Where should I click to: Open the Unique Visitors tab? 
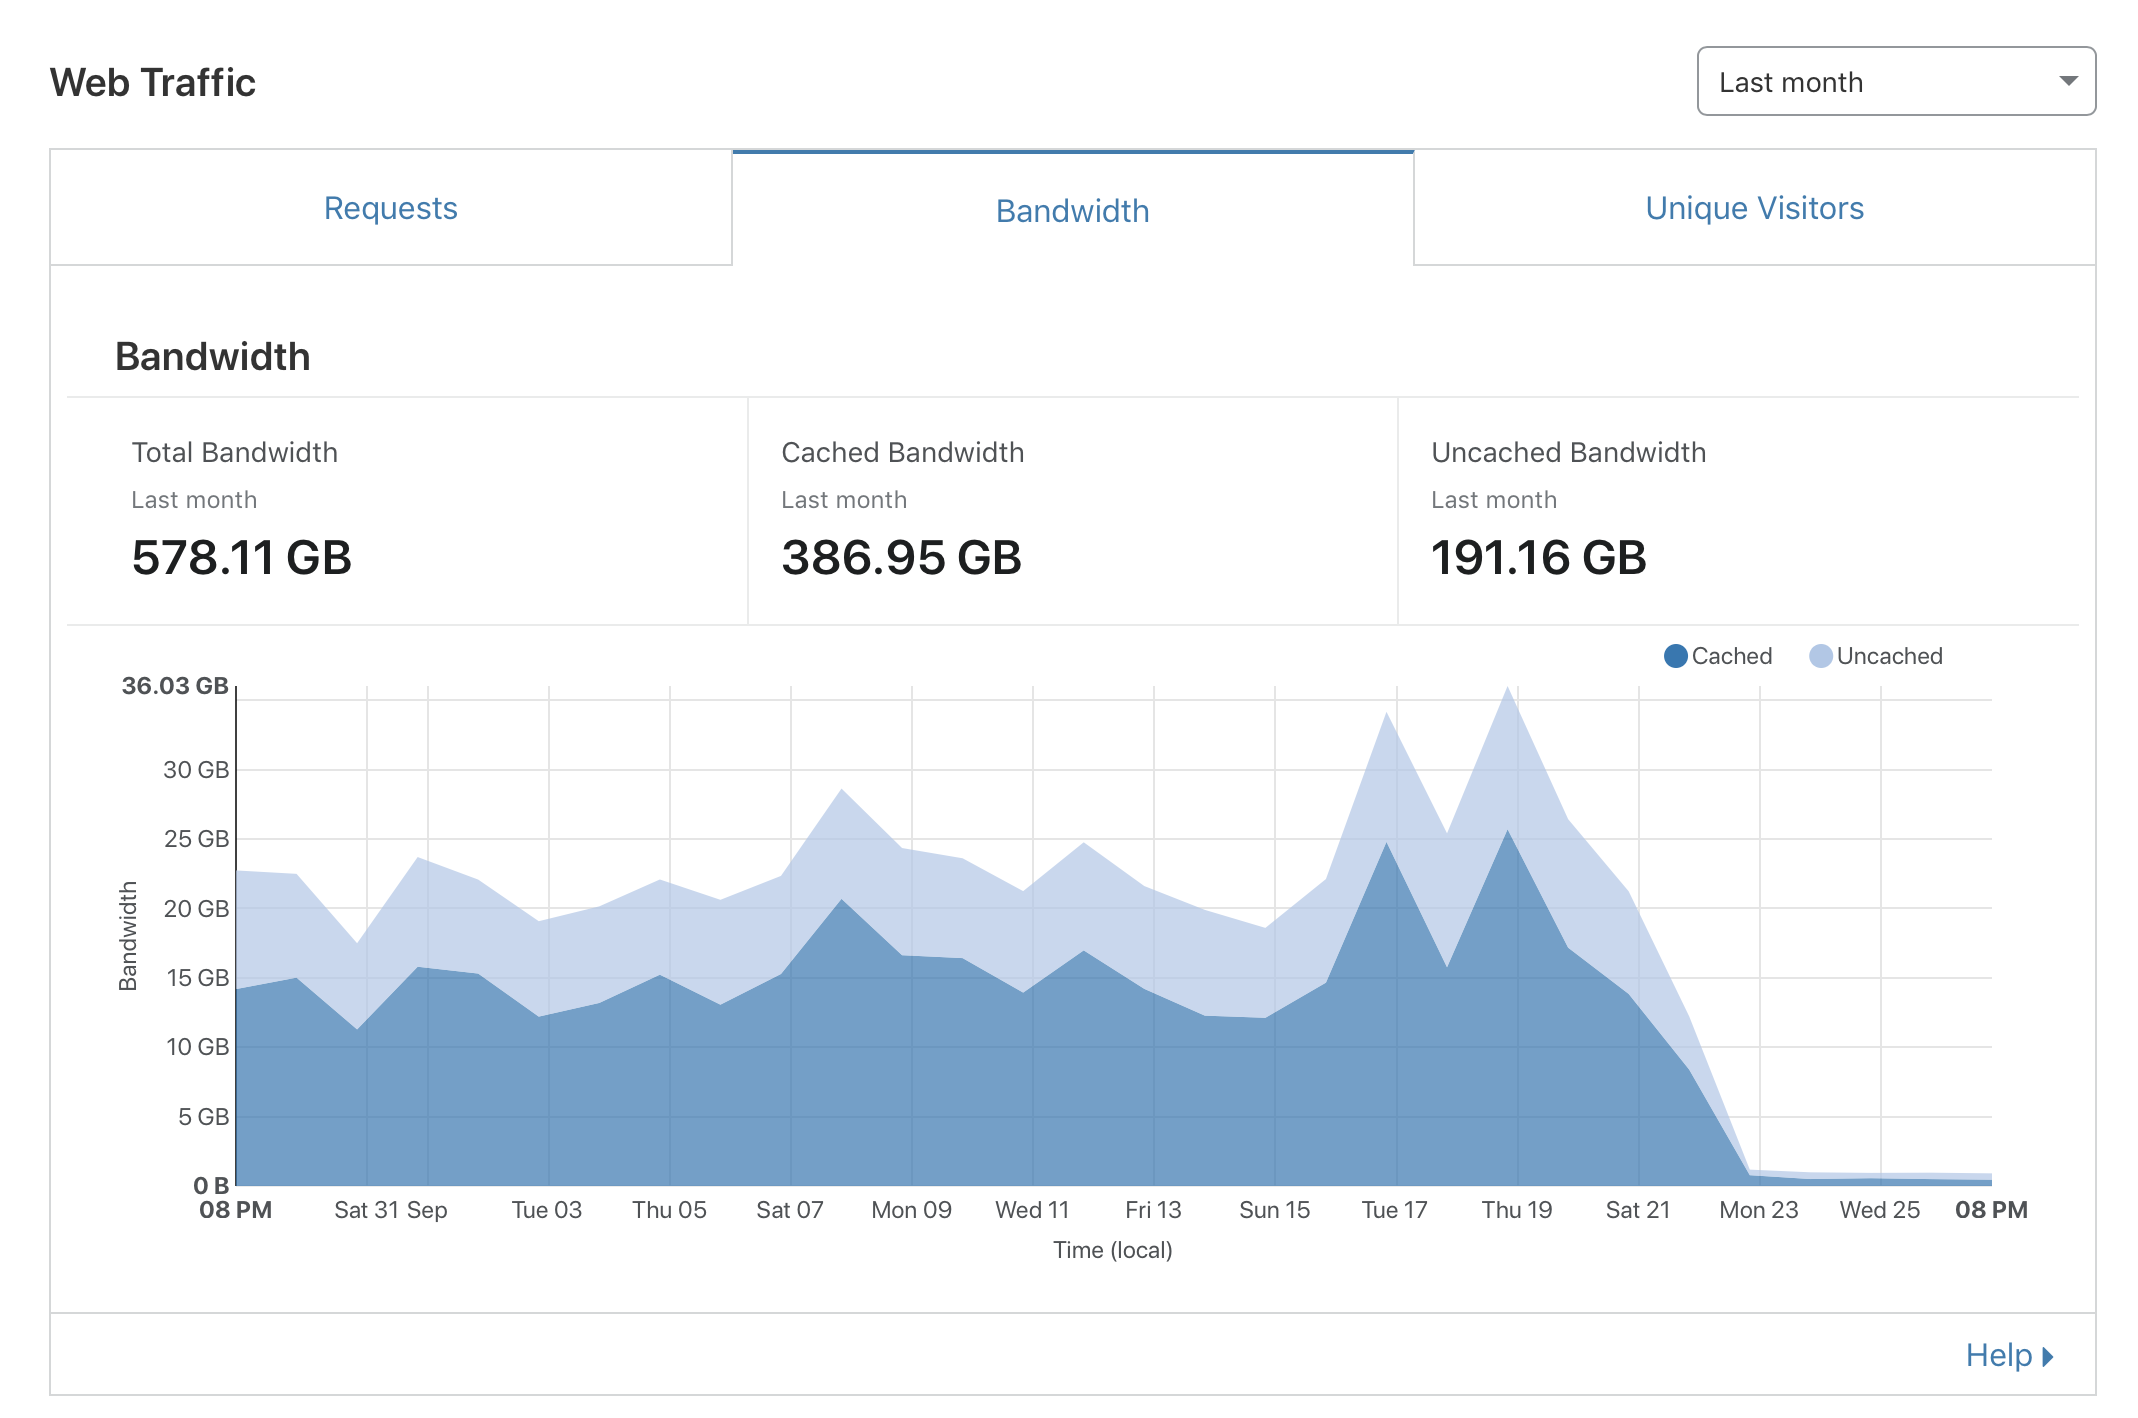tap(1754, 208)
